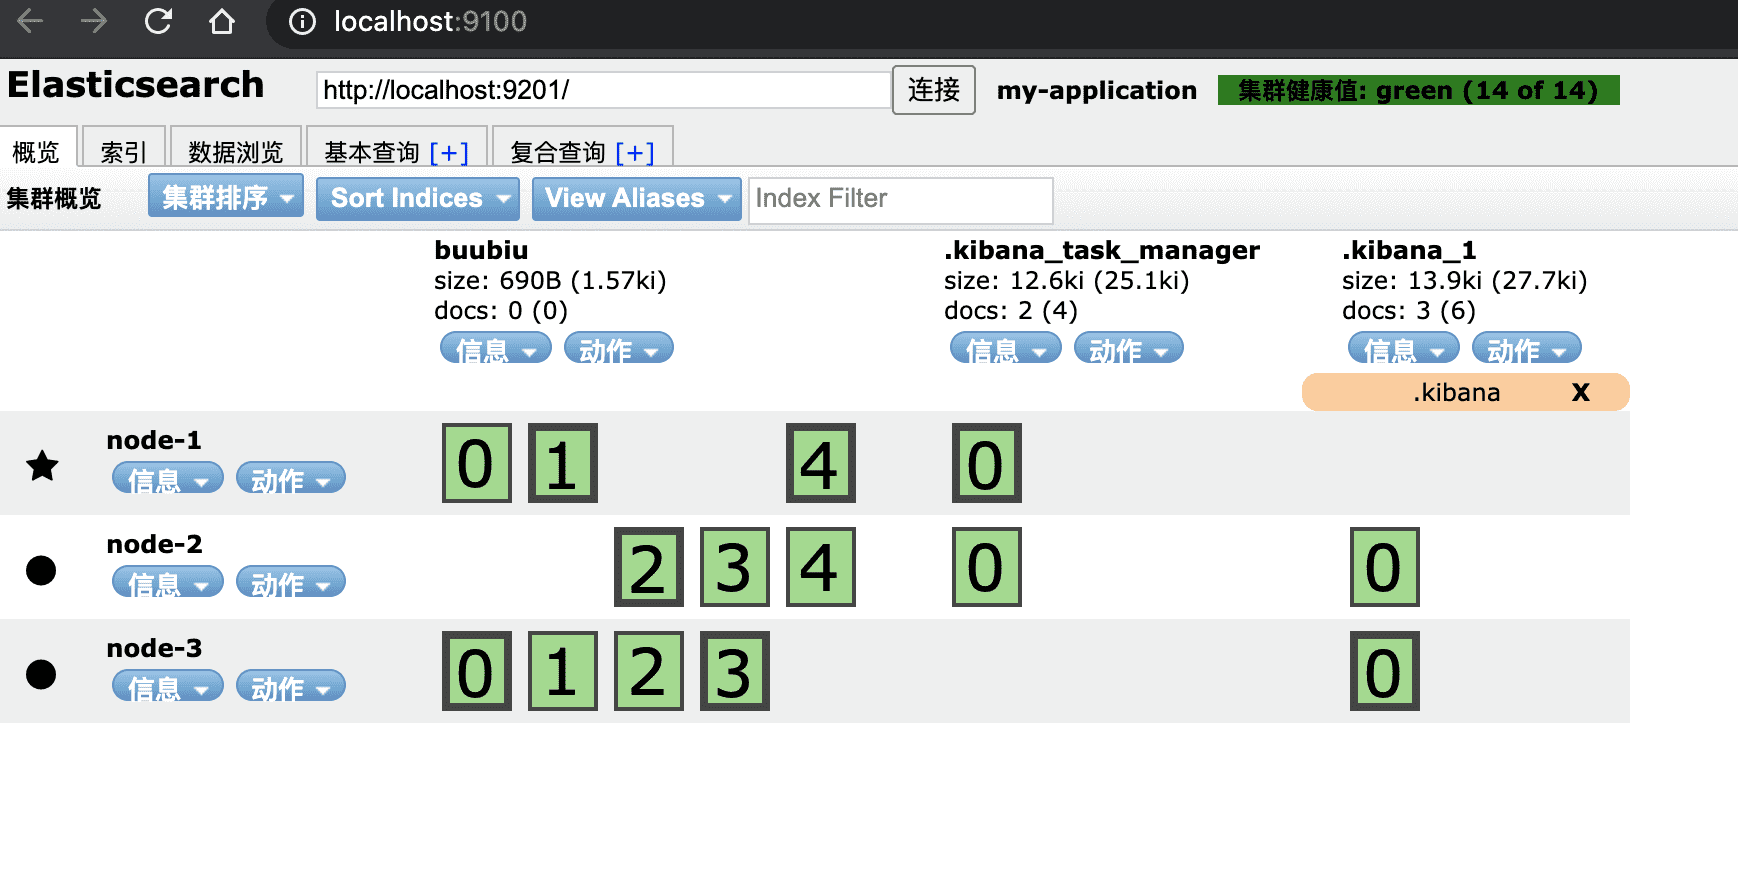Open 信息 dropdown for buubiu index
The image size is (1738, 890).
[495, 349]
